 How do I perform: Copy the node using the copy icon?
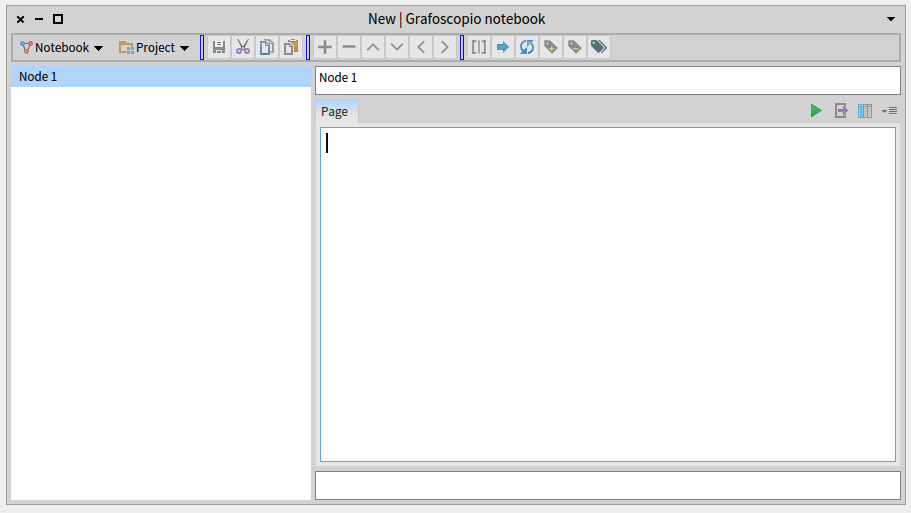(x=267, y=47)
